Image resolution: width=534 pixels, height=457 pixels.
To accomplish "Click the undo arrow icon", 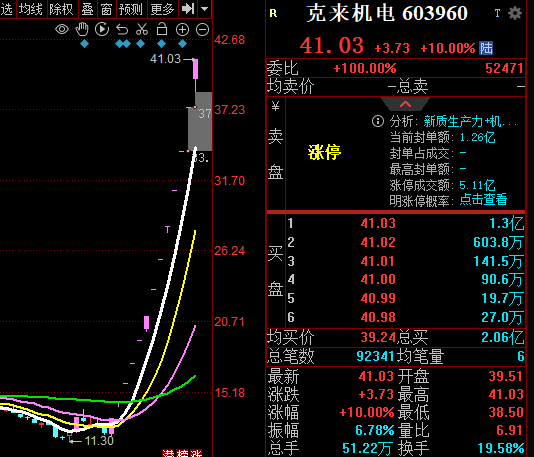I will tap(122, 30).
